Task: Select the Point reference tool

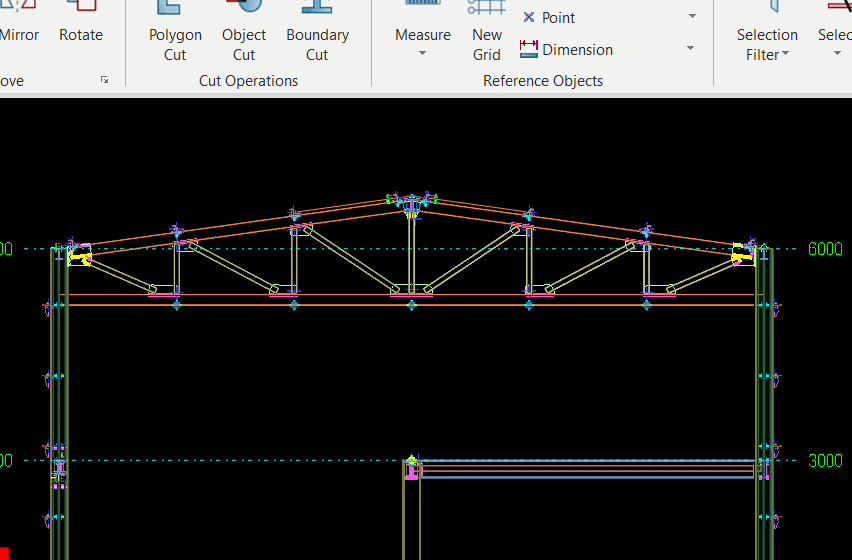Action: 549,17
